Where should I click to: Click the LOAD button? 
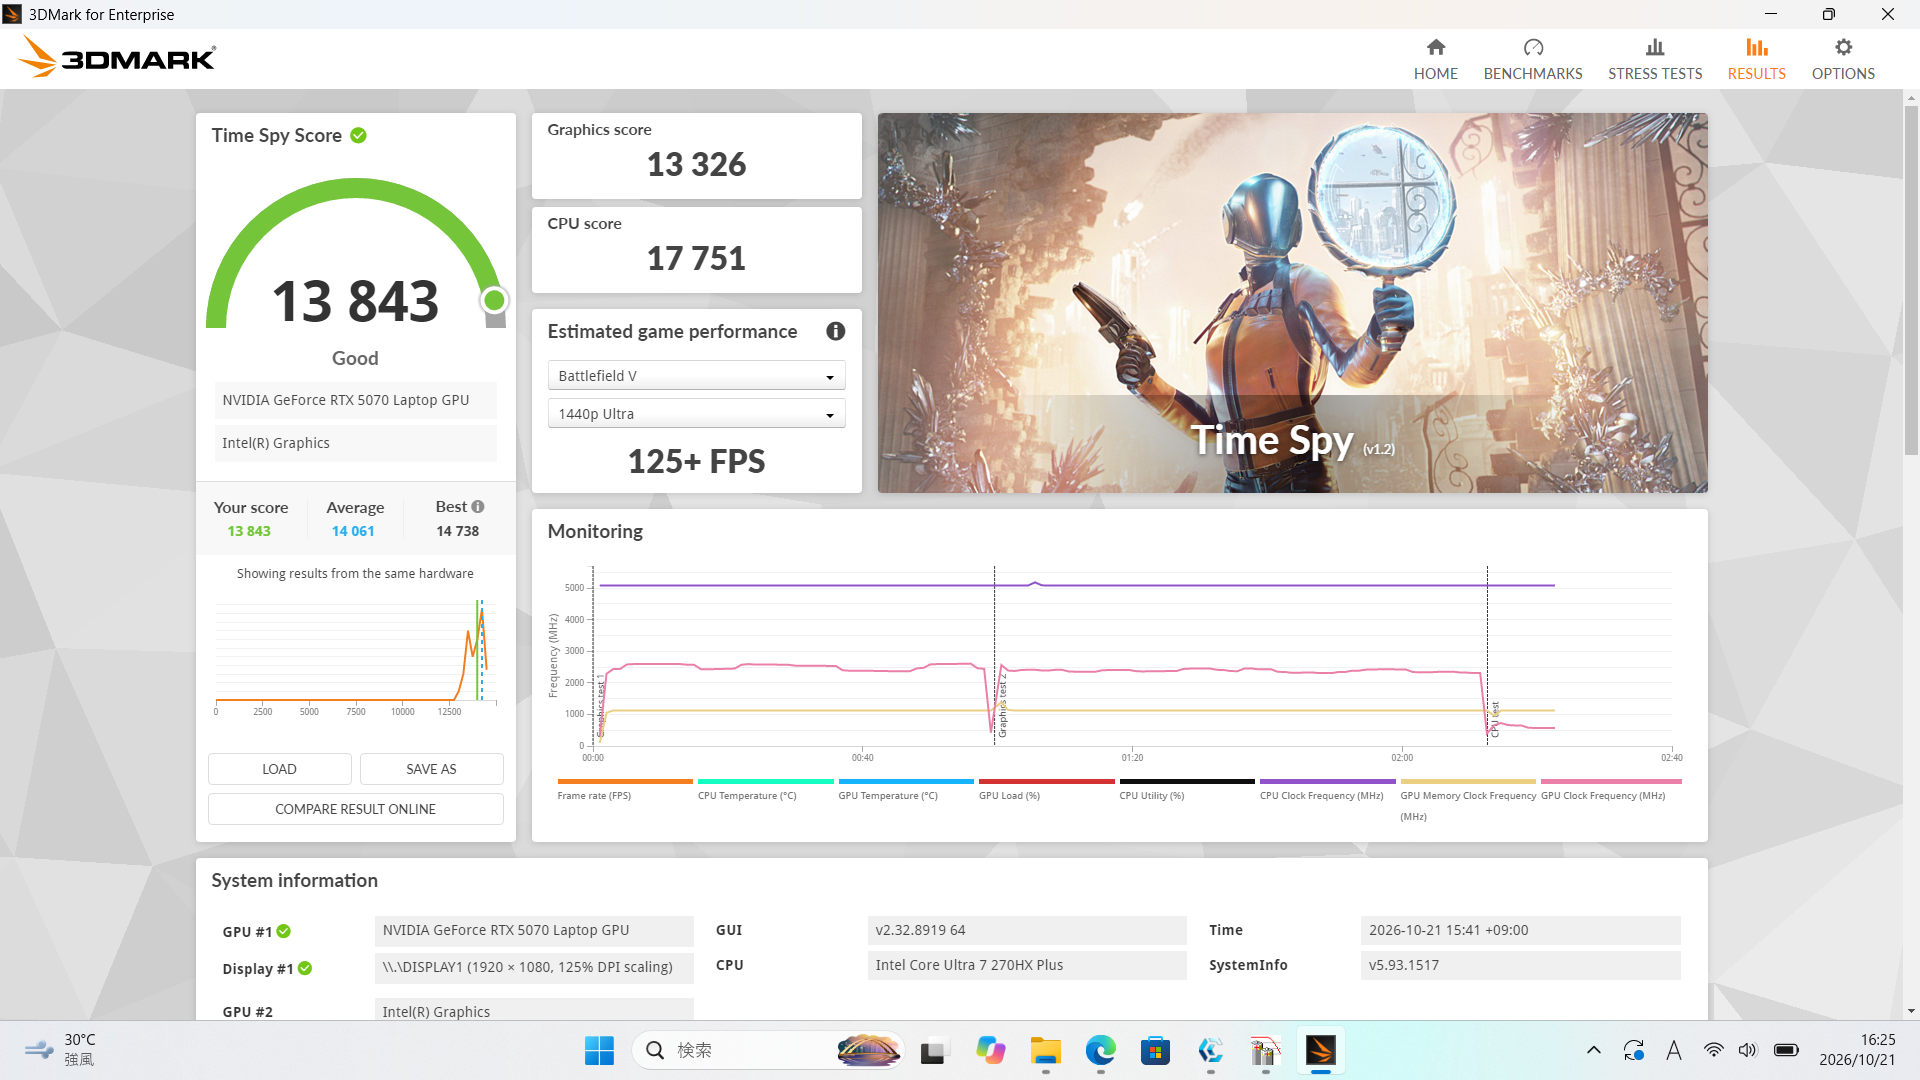pyautogui.click(x=279, y=769)
